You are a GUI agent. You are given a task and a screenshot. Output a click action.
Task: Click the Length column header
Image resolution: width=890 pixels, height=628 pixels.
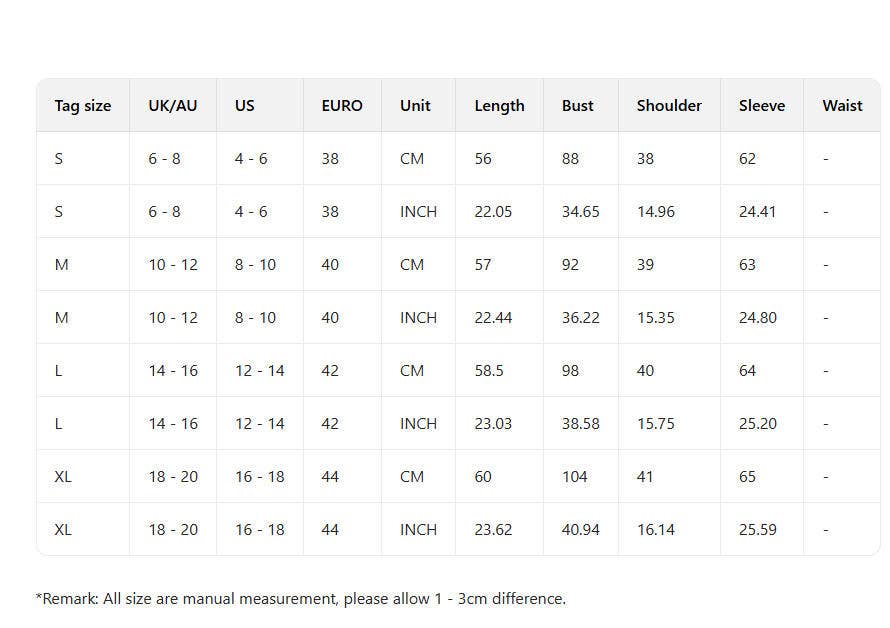pyautogui.click(x=499, y=105)
